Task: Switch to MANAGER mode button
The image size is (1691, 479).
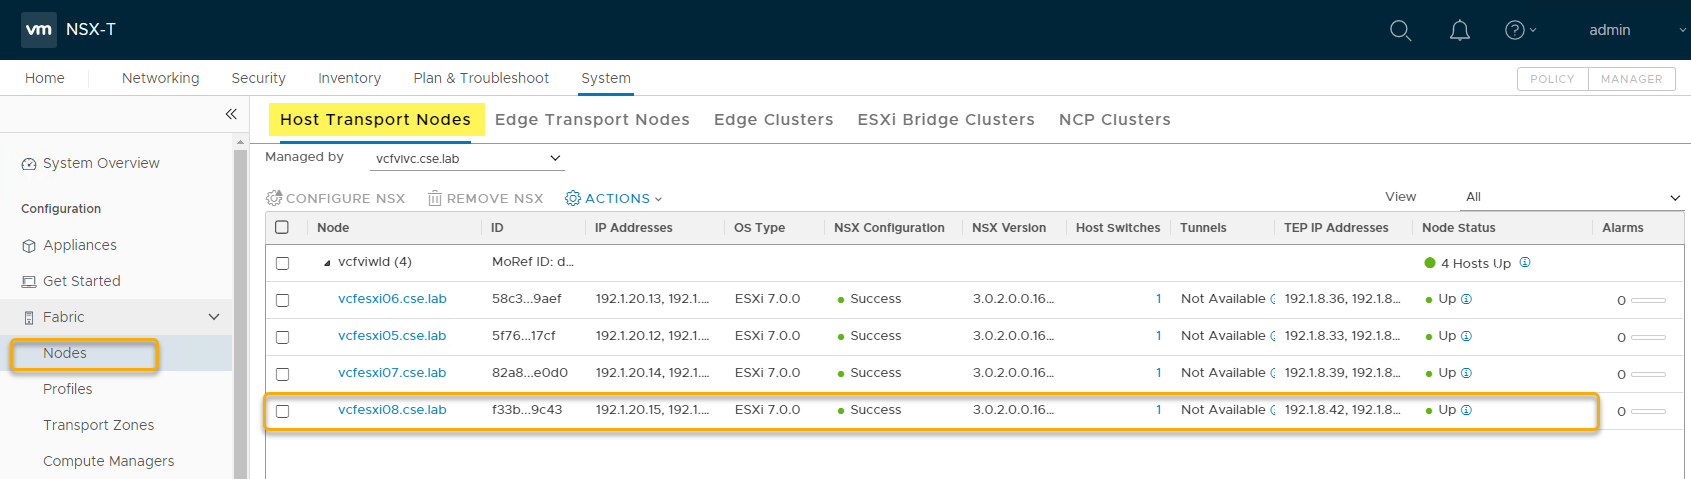Action: point(1631,79)
